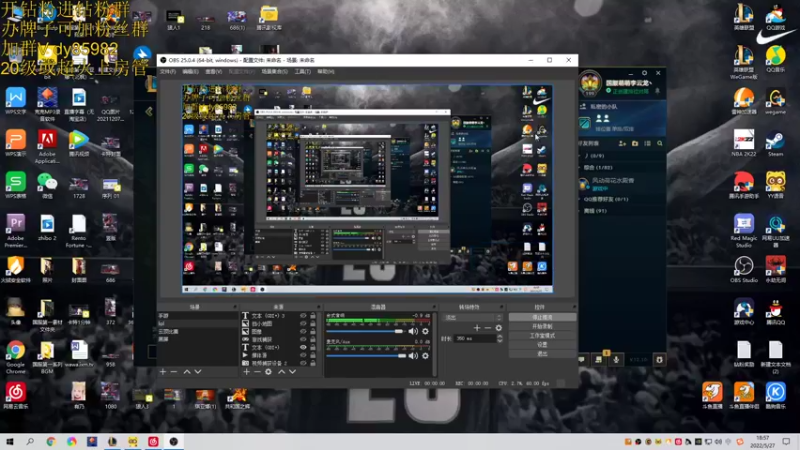The height and width of the screenshot is (450, 800).
Task: Adjust transition duration stepper arrows
Action: pyautogui.click(x=499, y=338)
